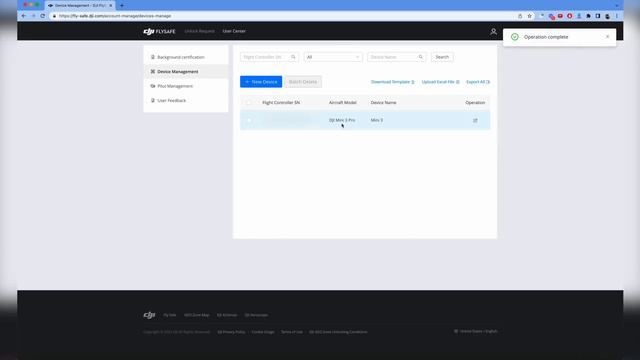Bookmark this page with the star icon
The image size is (640, 360).
(x=529, y=16)
